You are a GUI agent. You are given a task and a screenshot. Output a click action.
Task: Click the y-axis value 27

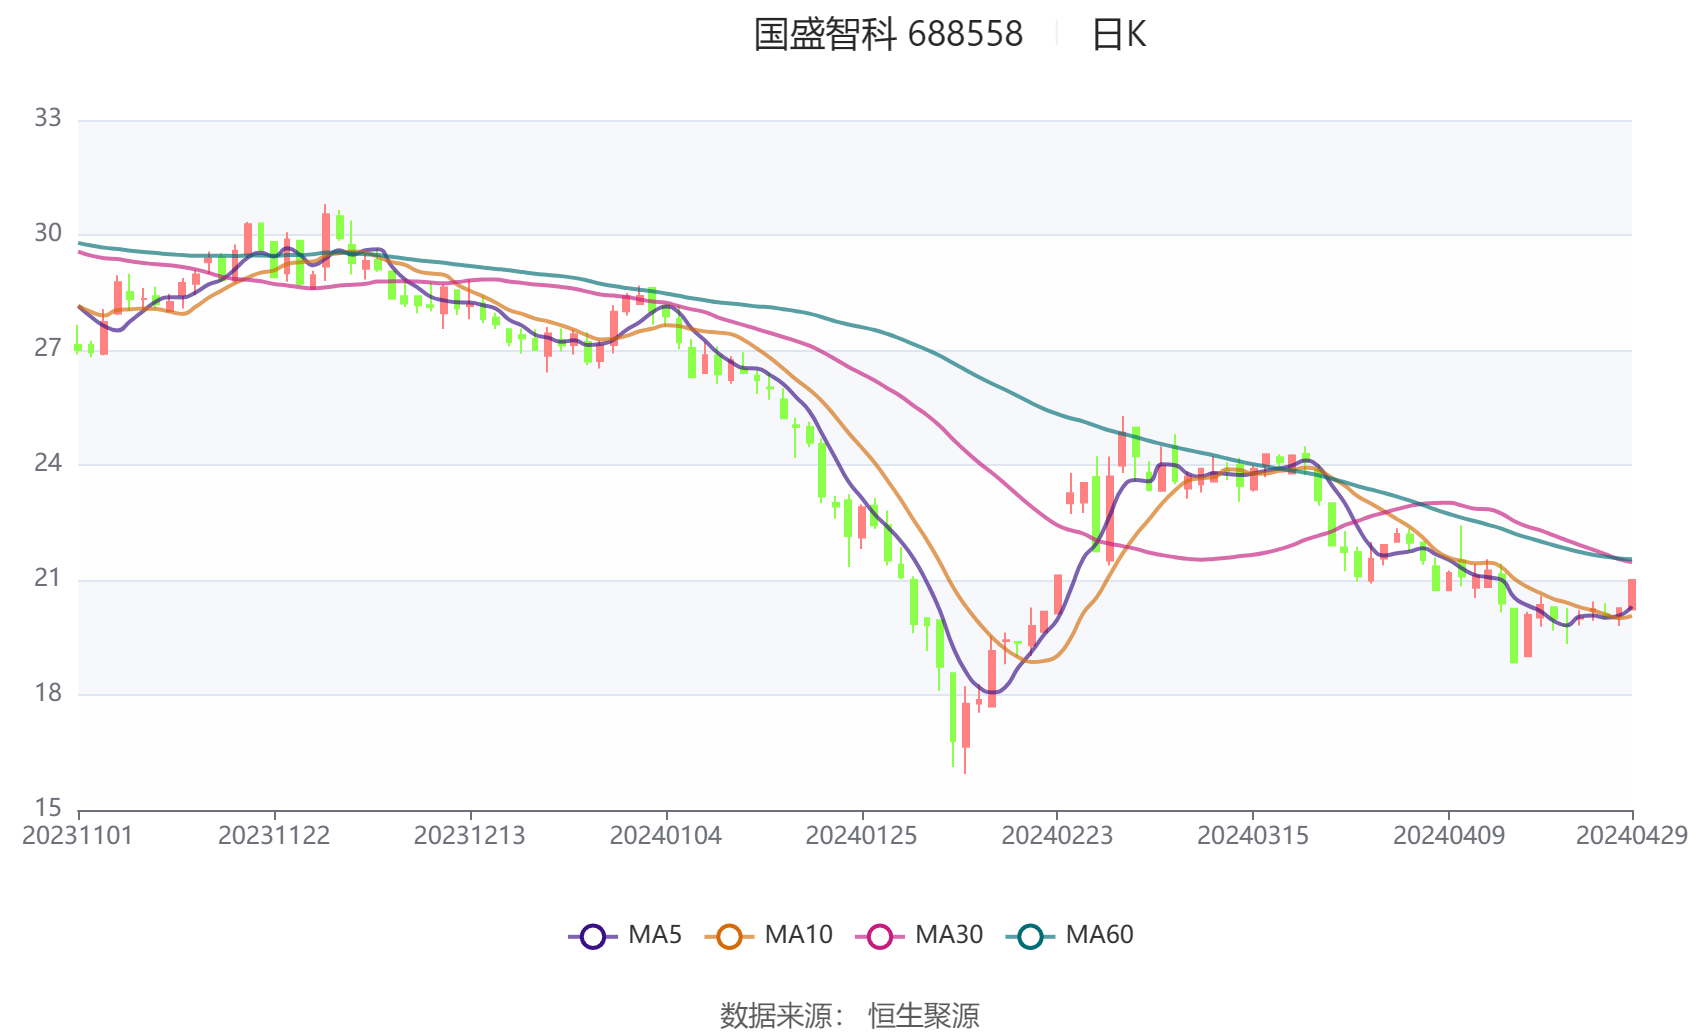48,349
